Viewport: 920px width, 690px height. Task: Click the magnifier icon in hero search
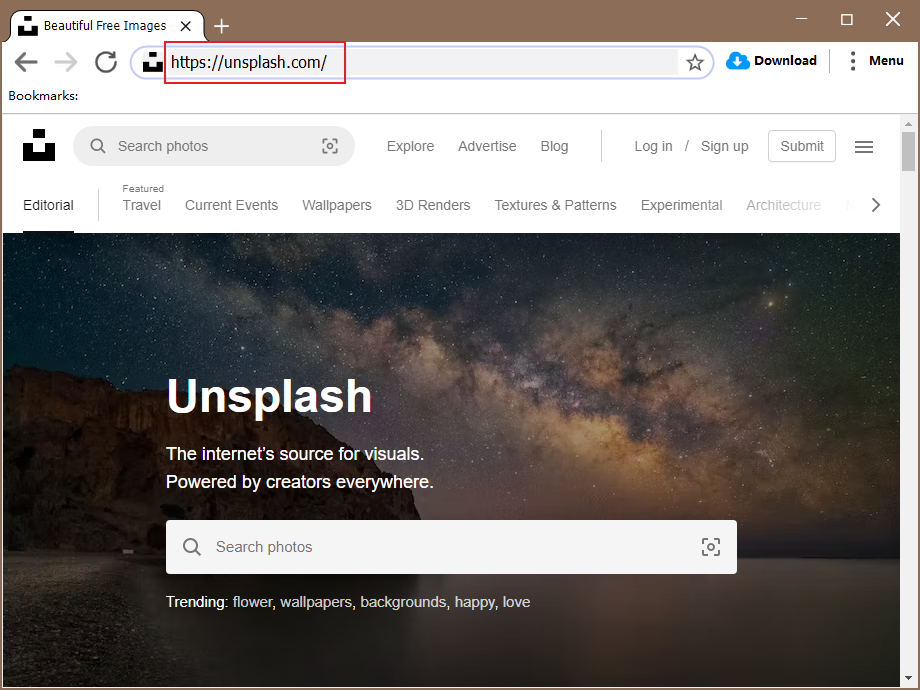[x=192, y=547]
